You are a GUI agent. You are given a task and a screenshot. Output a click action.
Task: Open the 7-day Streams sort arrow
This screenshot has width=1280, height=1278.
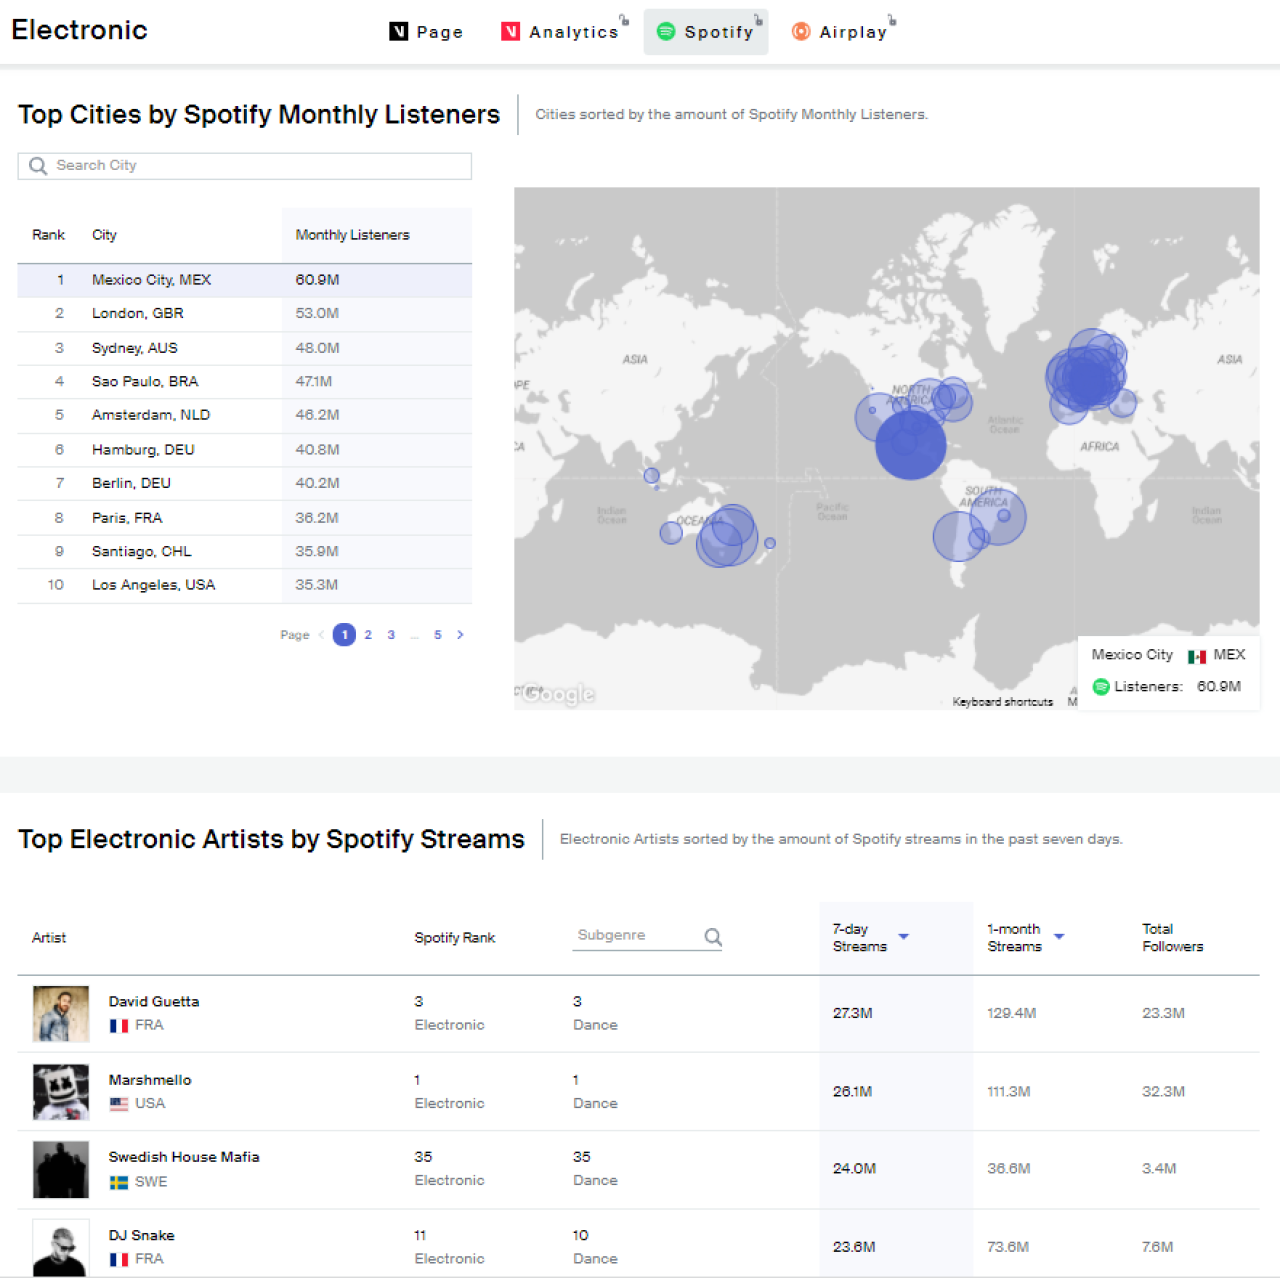pos(904,937)
